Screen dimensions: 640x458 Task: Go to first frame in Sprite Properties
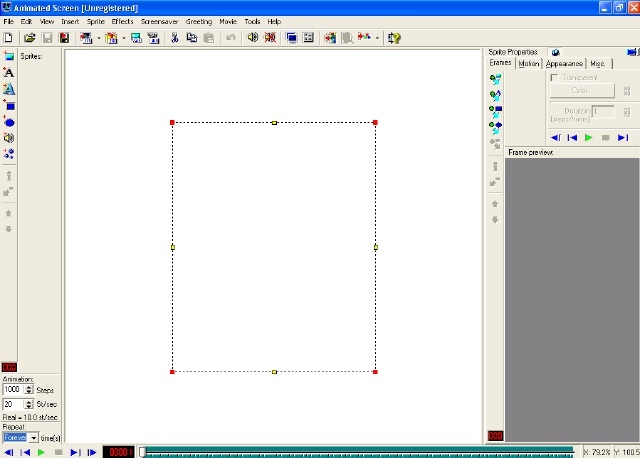(572, 138)
